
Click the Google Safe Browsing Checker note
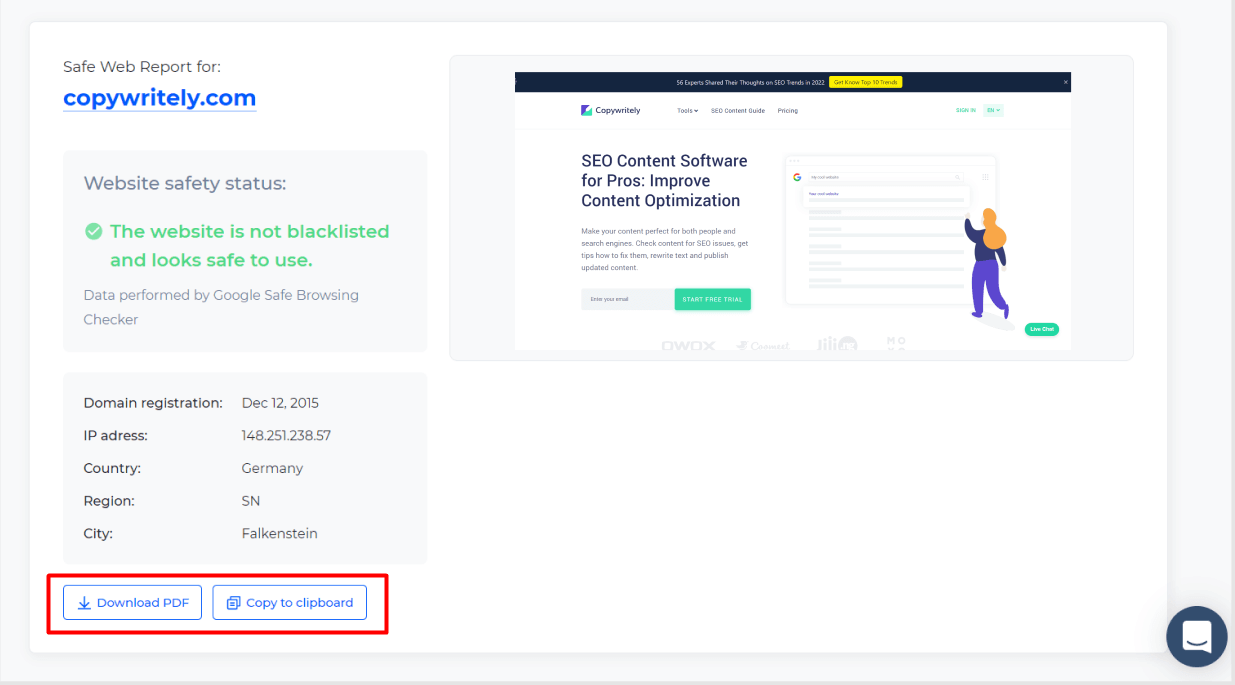pyautogui.click(x=221, y=307)
